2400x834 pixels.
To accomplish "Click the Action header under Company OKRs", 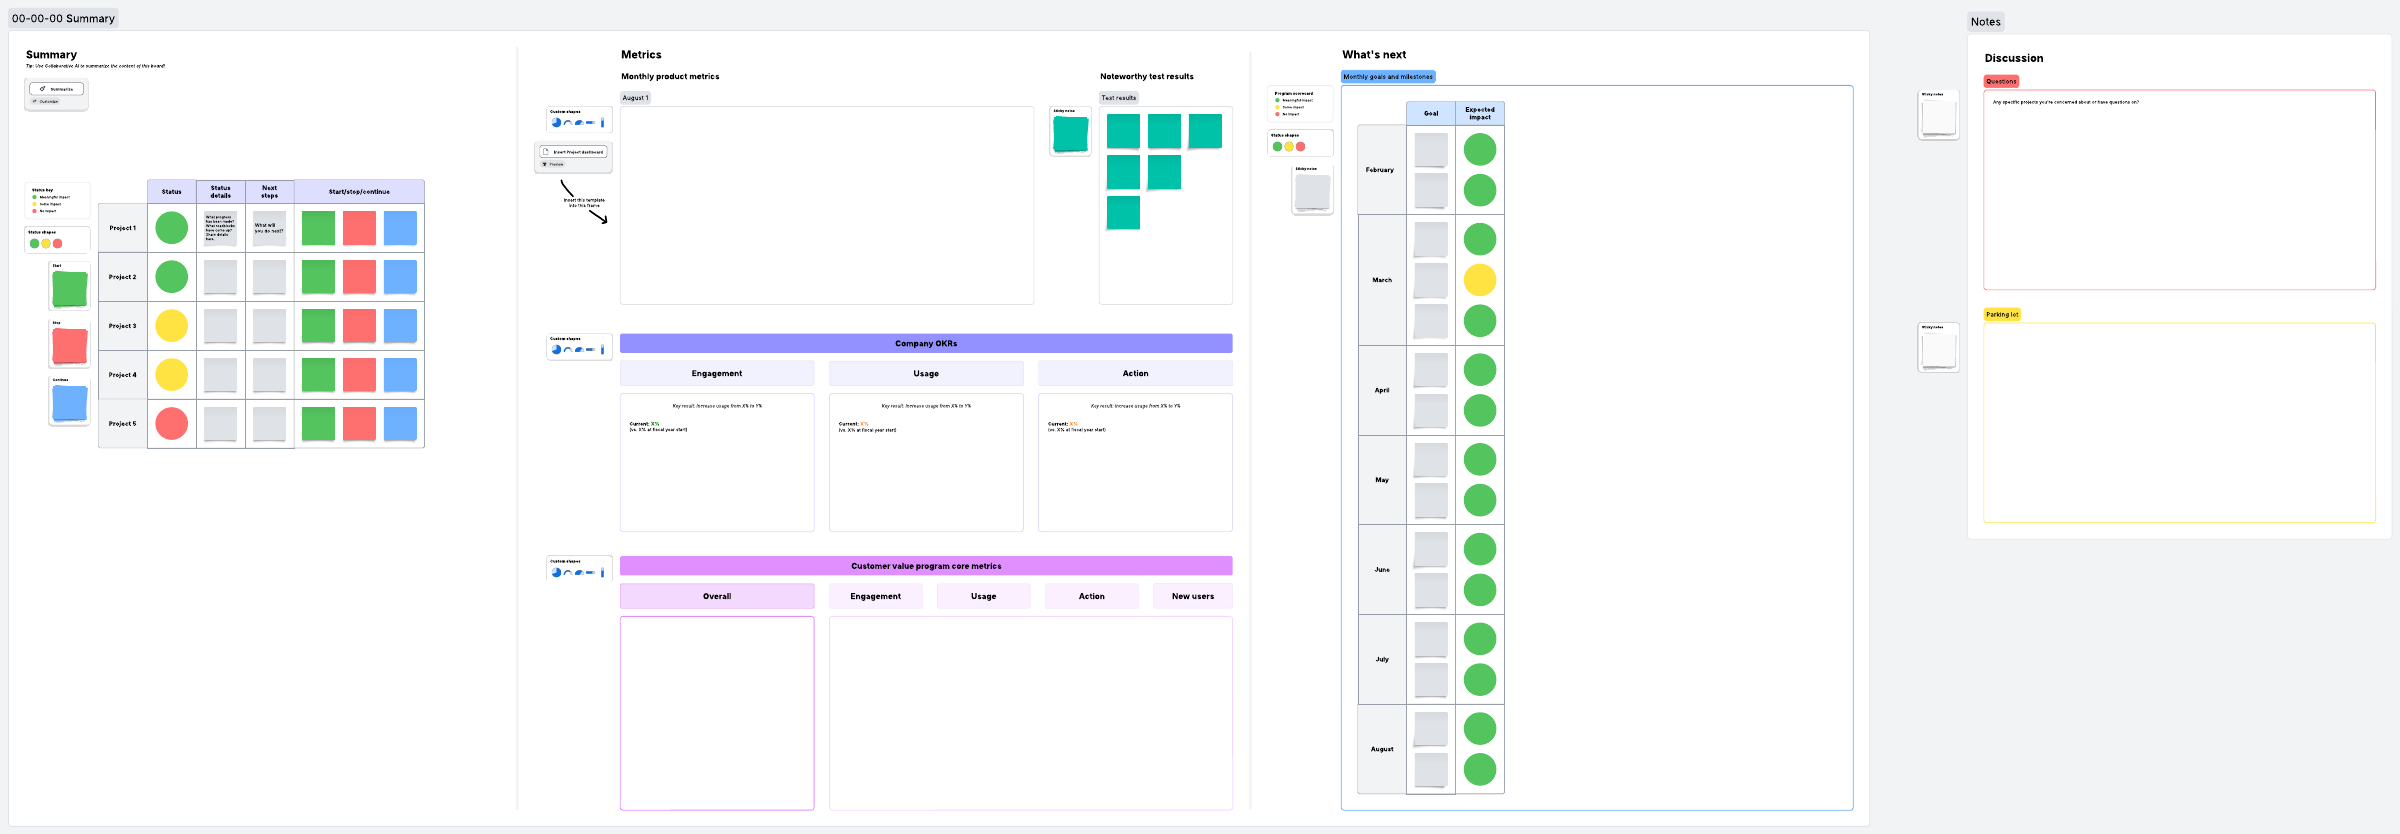I will pos(1135,374).
